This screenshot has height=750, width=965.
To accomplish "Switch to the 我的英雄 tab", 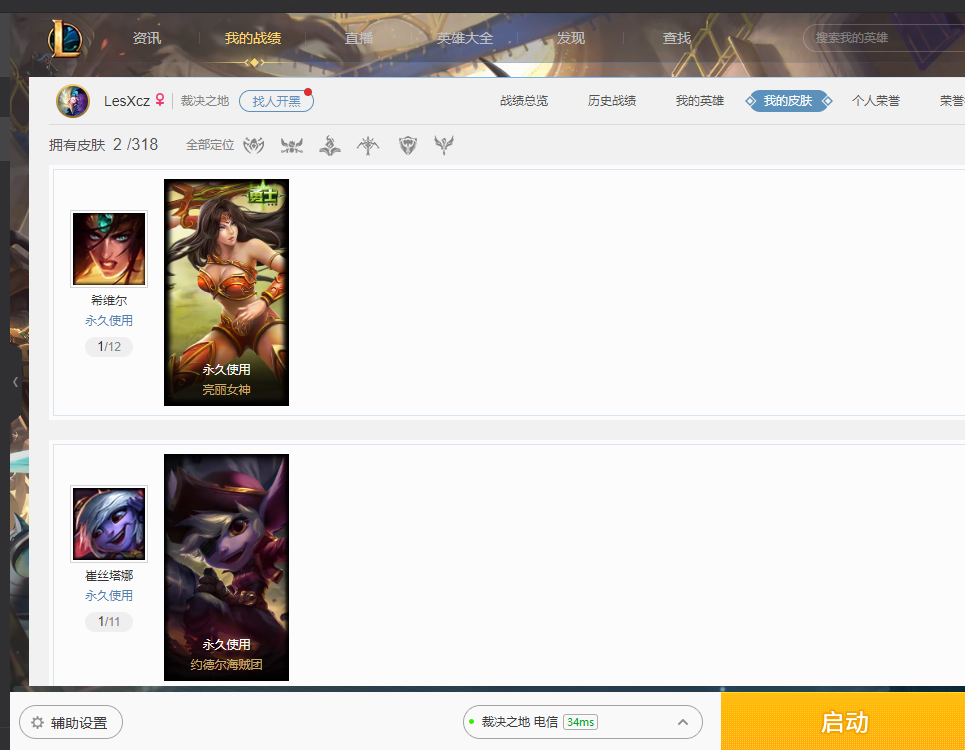I will pos(700,101).
